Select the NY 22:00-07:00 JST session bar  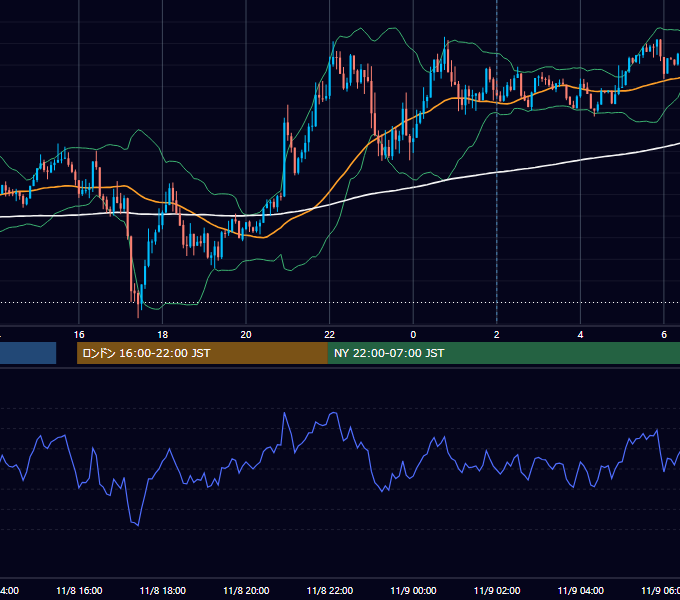tap(503, 353)
